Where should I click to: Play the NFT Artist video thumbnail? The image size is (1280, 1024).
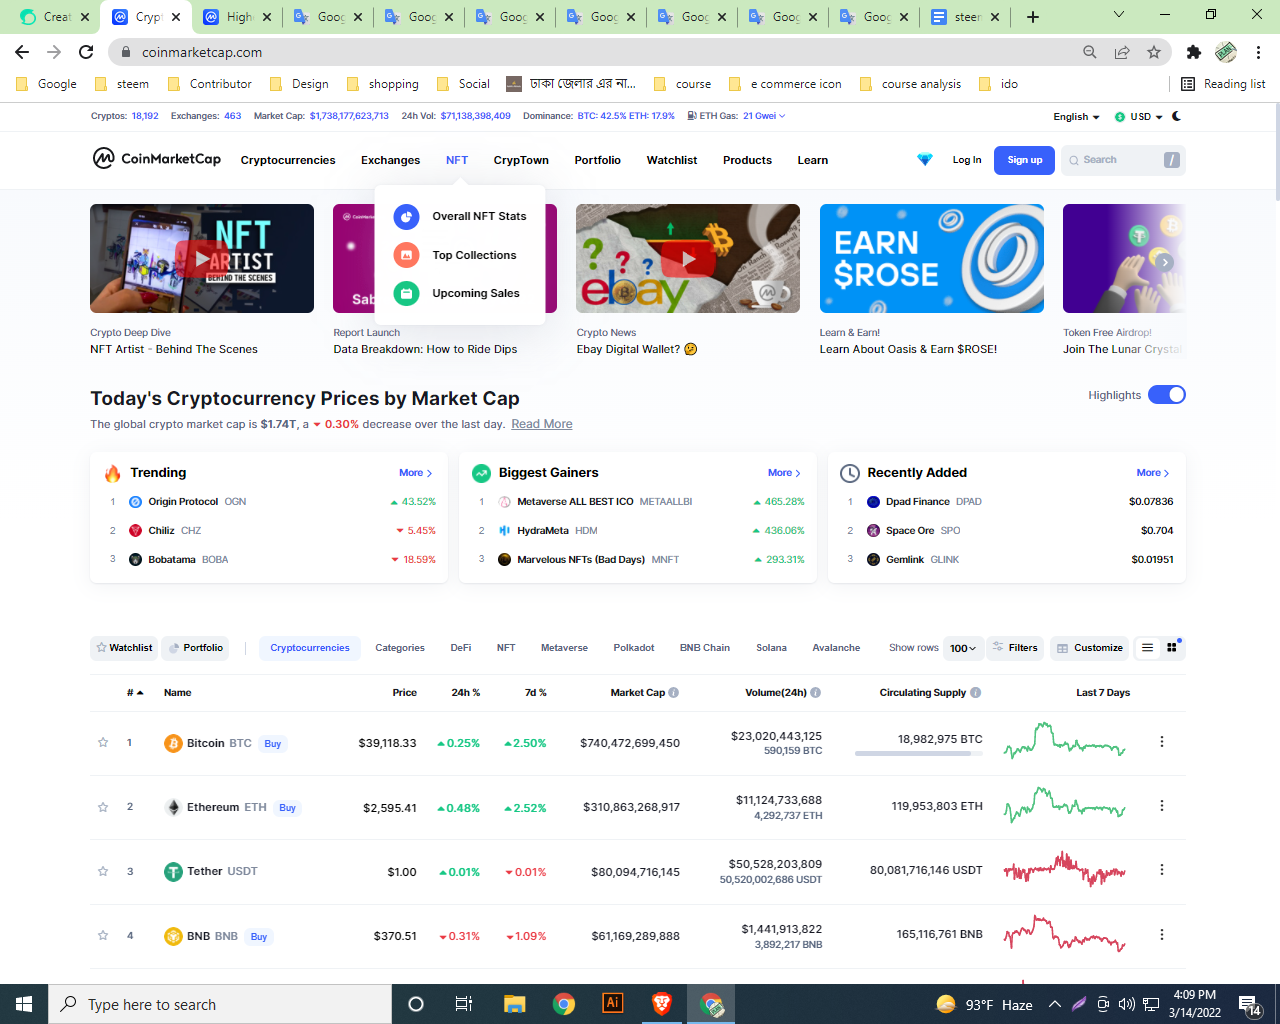202,258
